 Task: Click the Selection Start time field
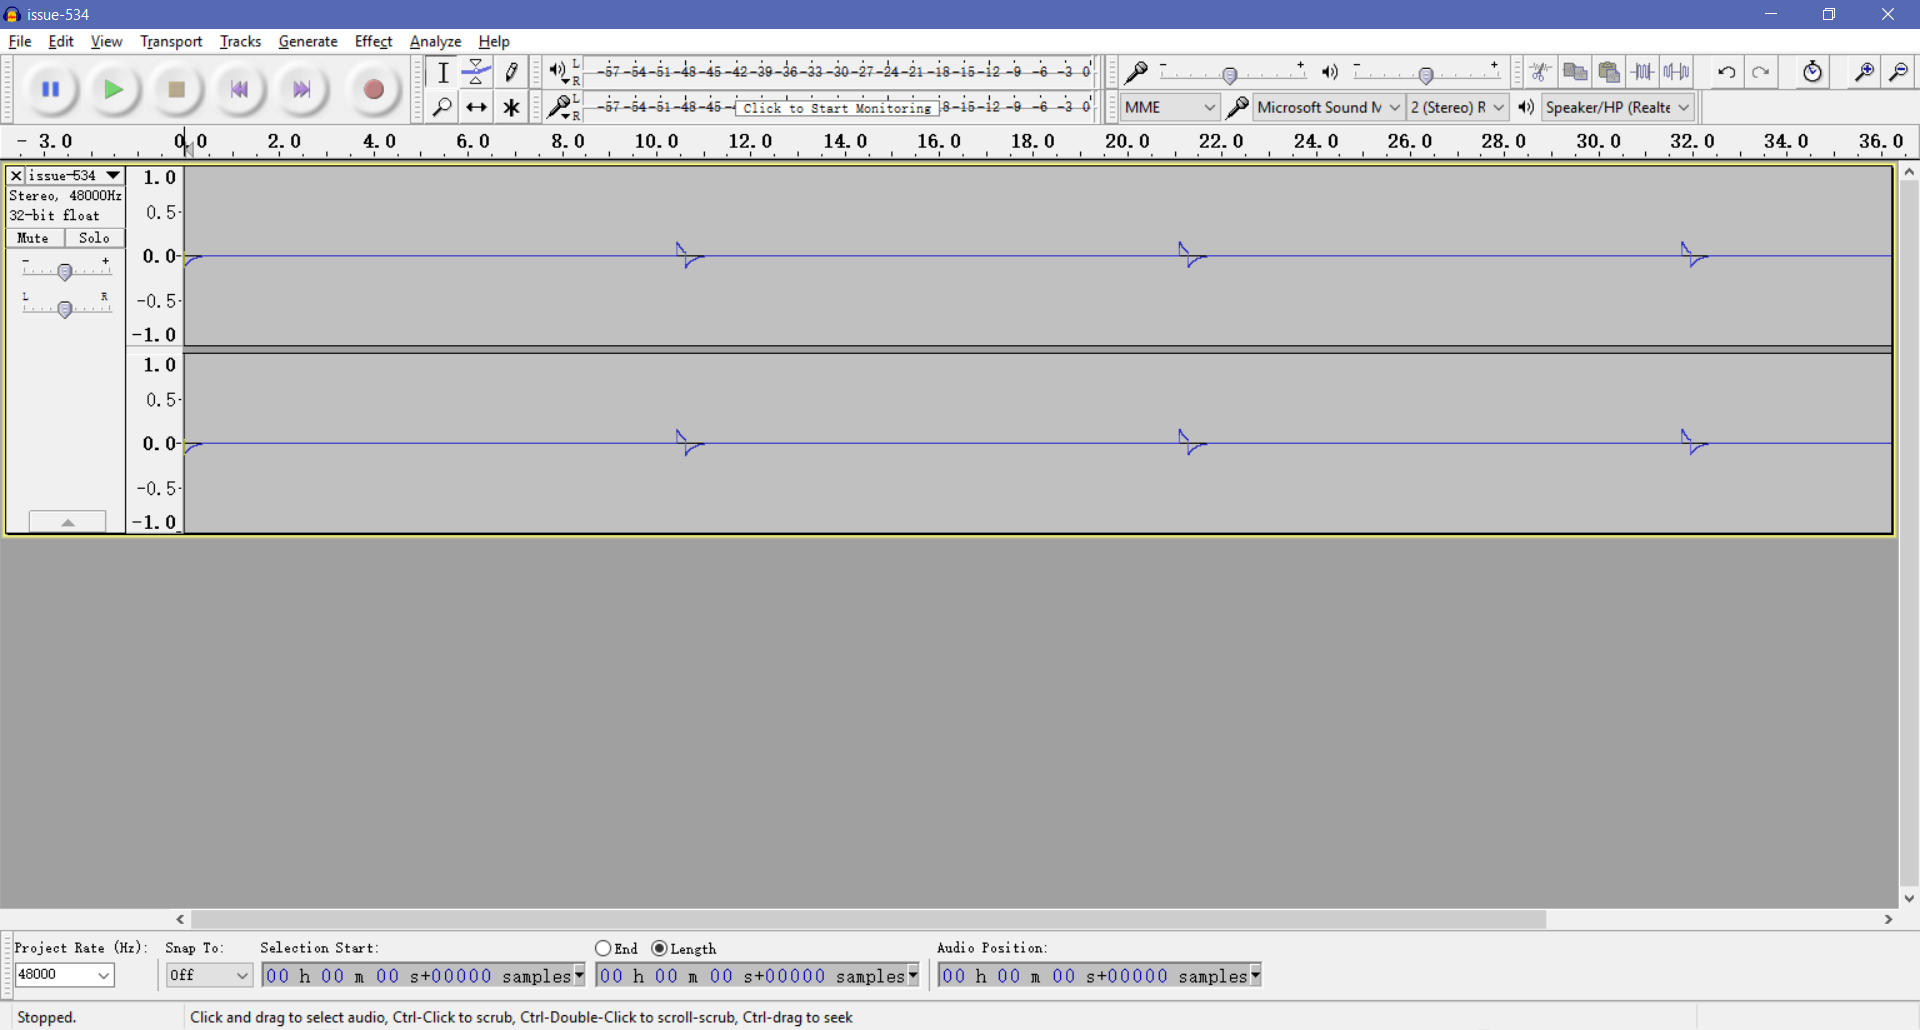[418, 975]
